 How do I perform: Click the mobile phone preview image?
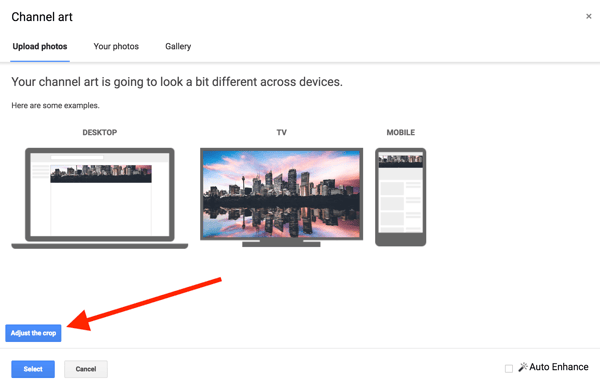tap(401, 197)
